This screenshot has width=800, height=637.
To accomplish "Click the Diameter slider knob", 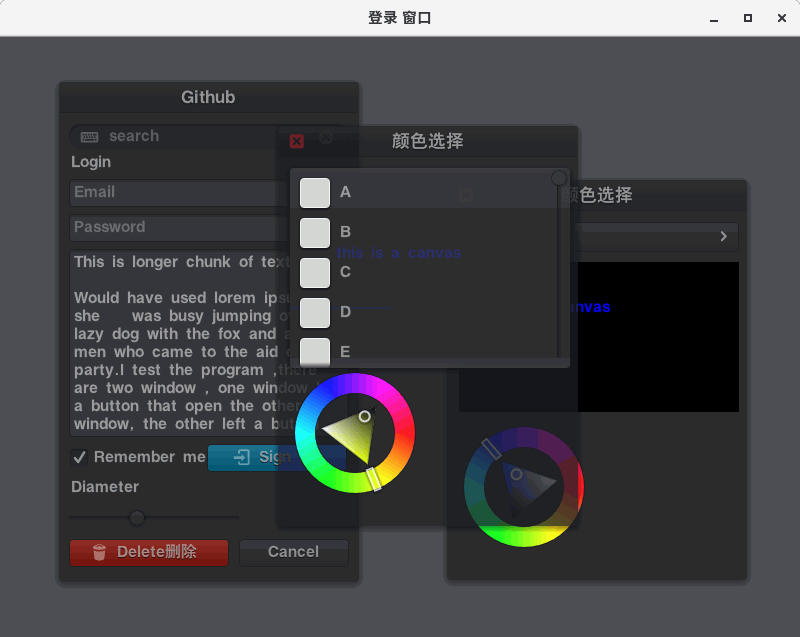I will [136, 518].
